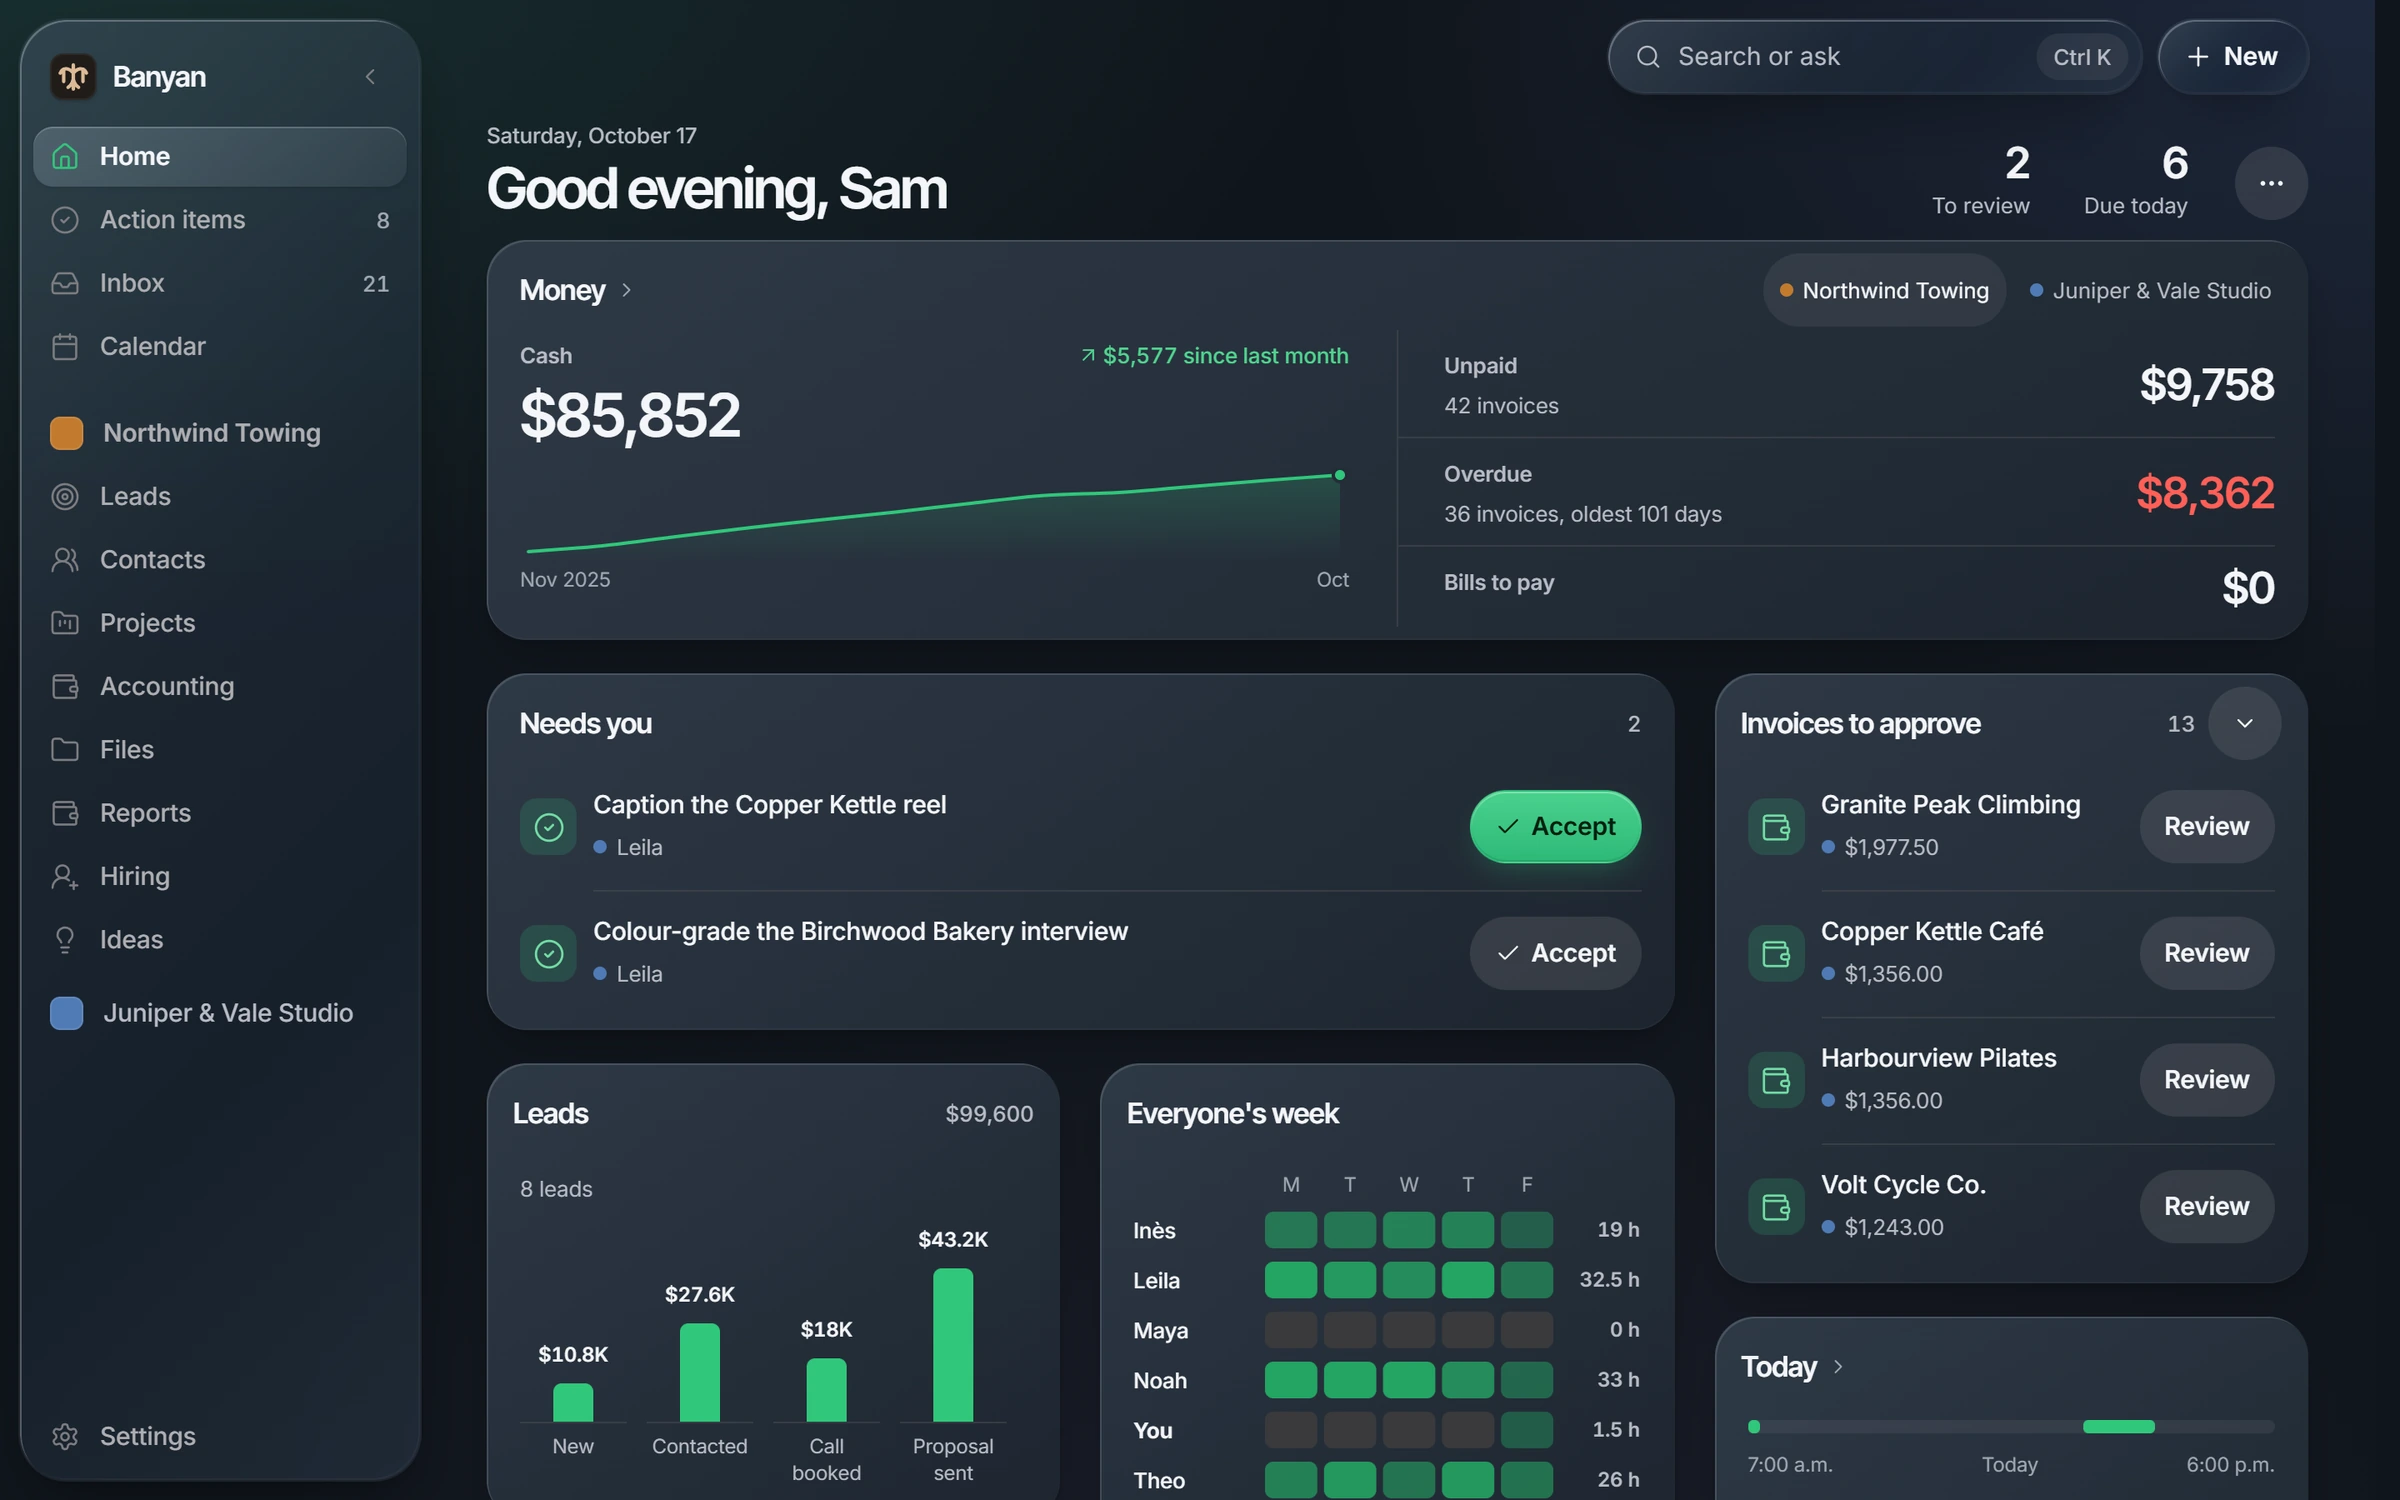The height and width of the screenshot is (1500, 2400).
Task: Collapse the sidebar with the chevron
Action: coord(370,76)
